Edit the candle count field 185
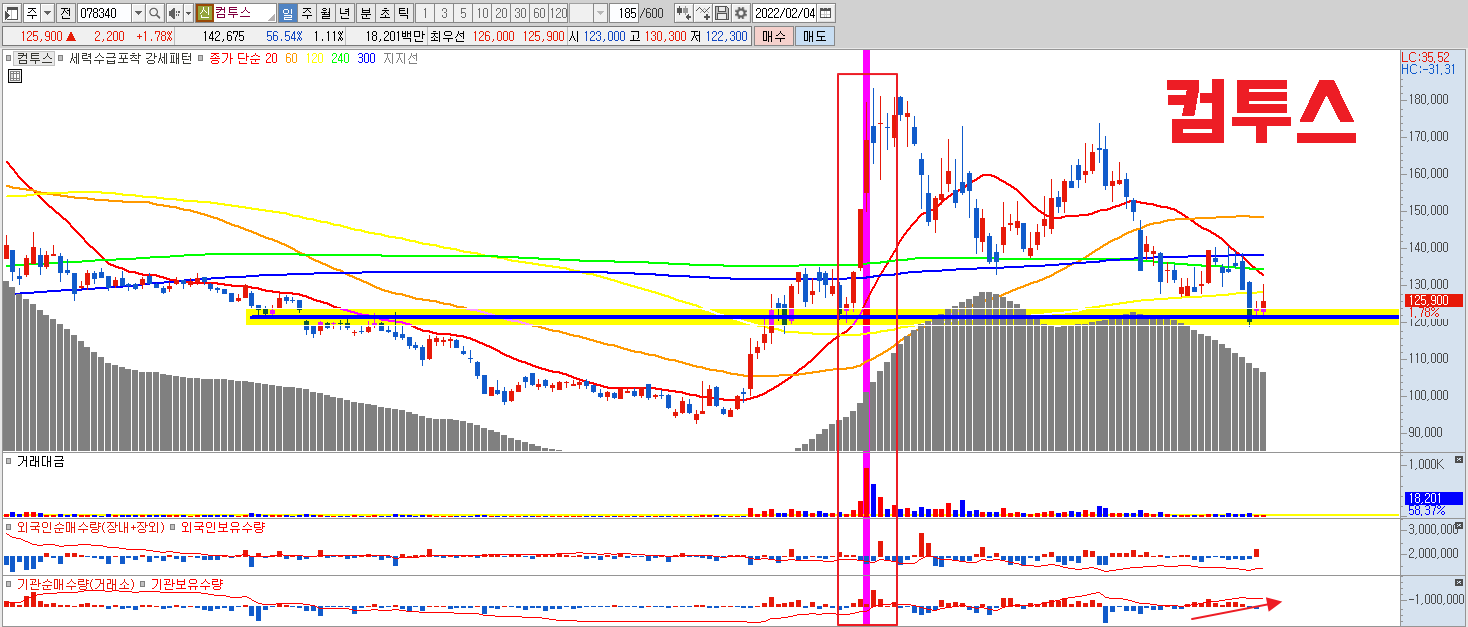 (x=624, y=13)
